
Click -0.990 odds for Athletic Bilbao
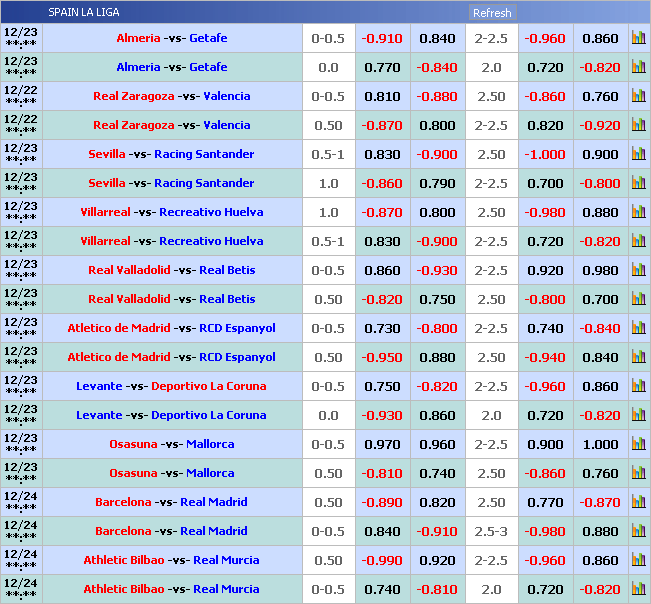pos(382,560)
